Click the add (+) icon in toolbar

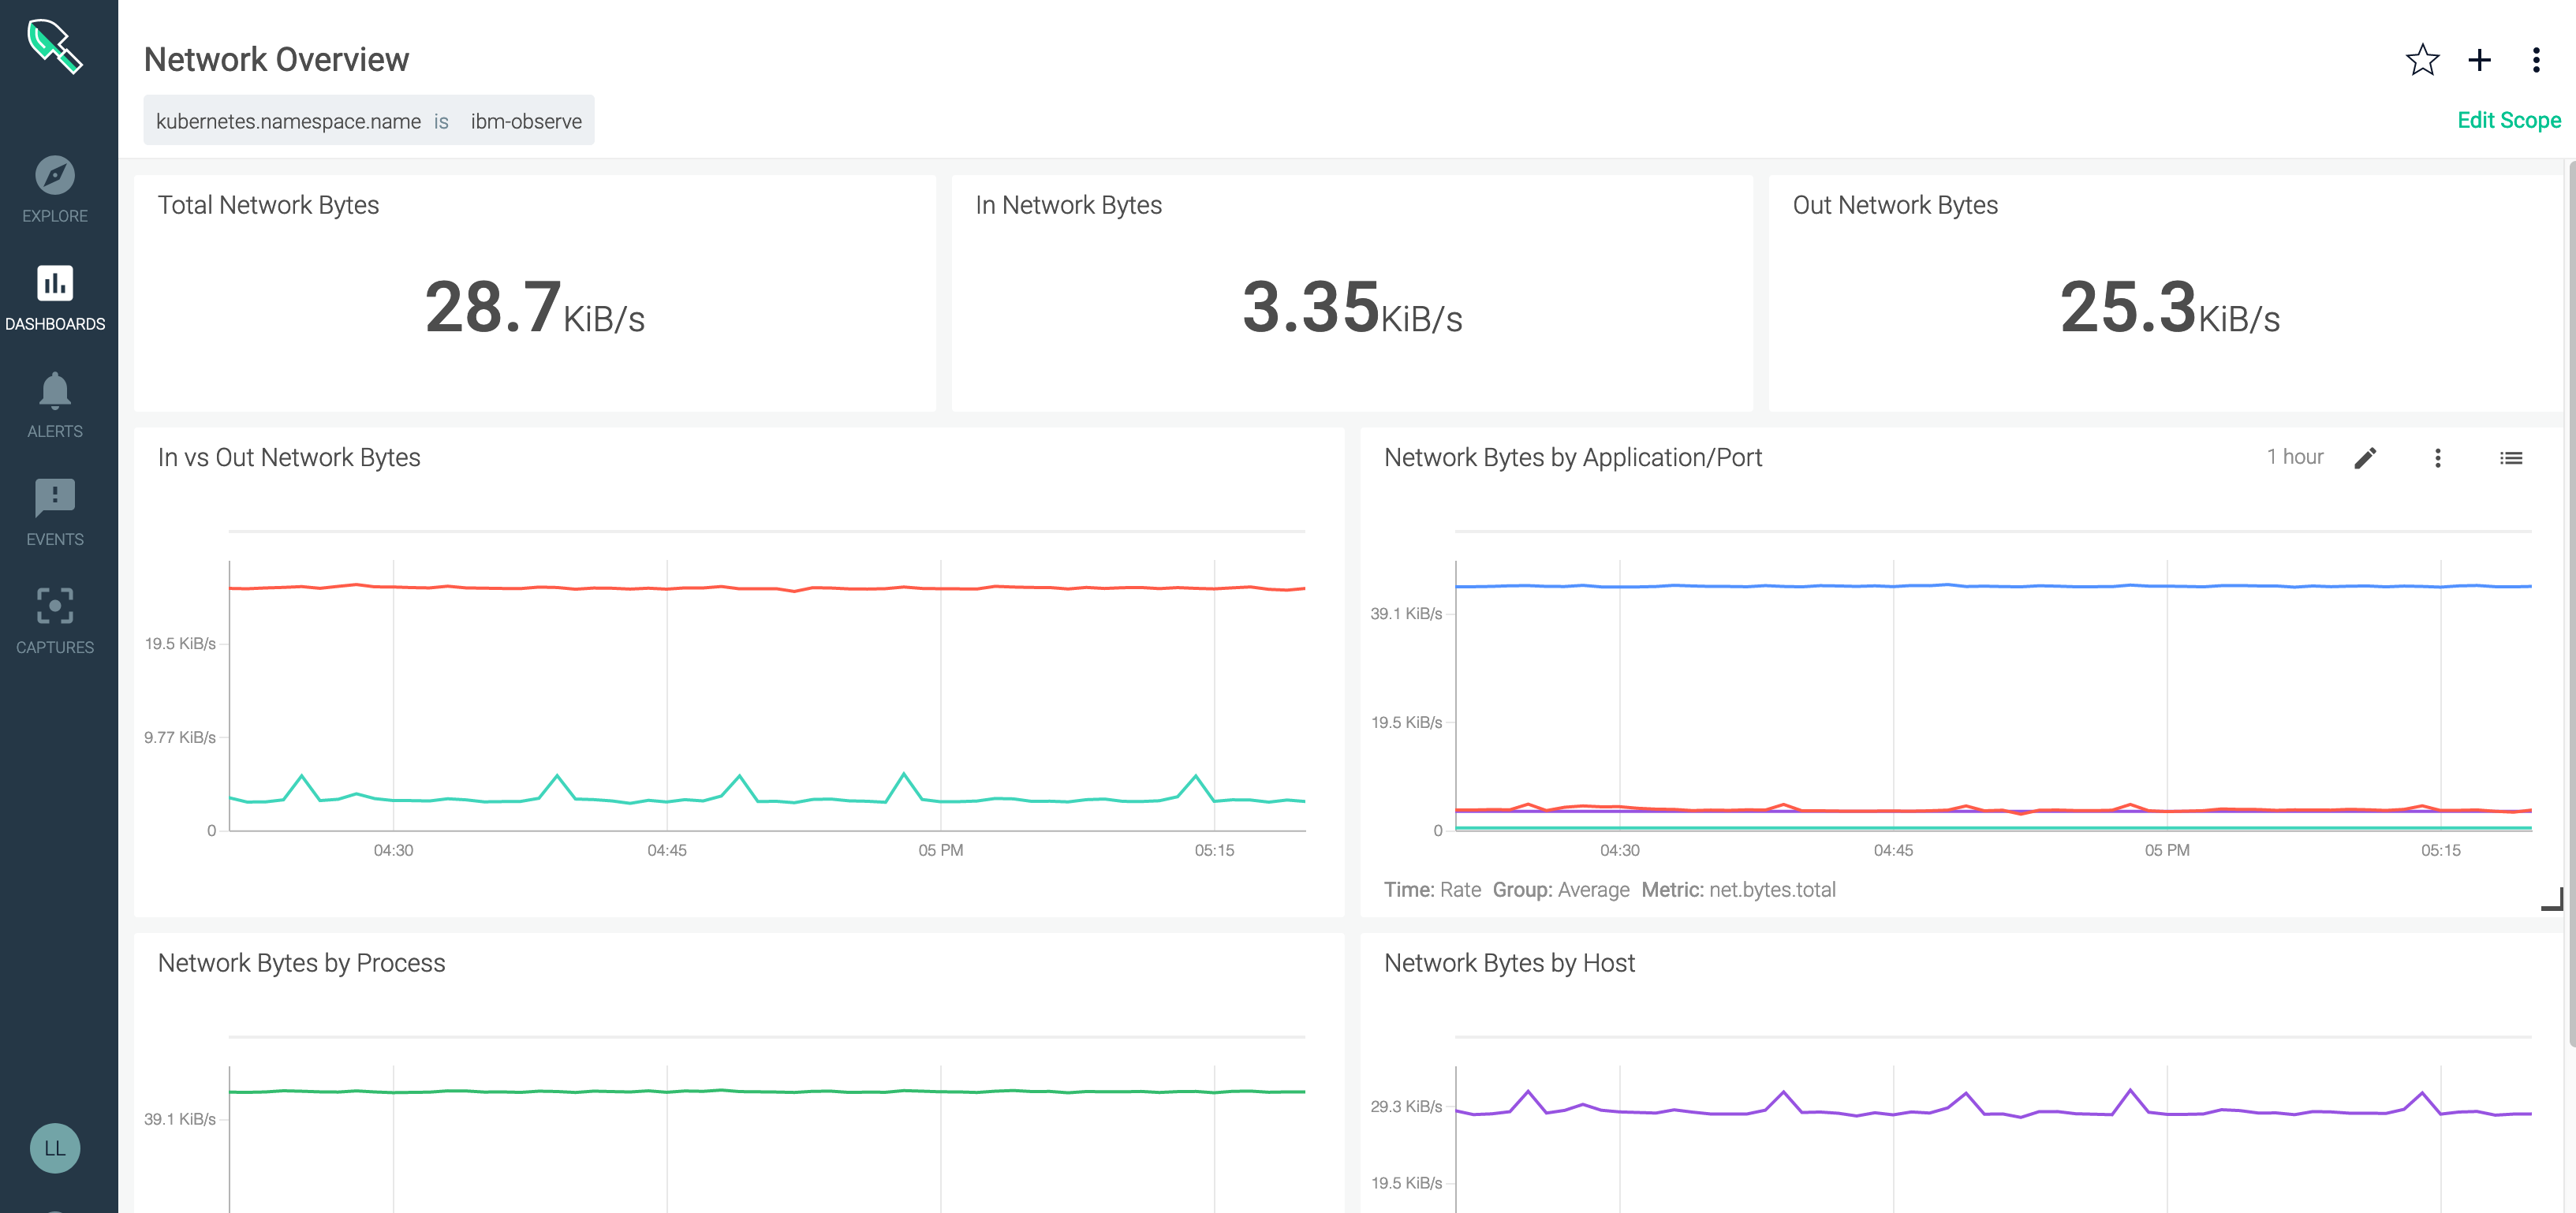[2481, 59]
